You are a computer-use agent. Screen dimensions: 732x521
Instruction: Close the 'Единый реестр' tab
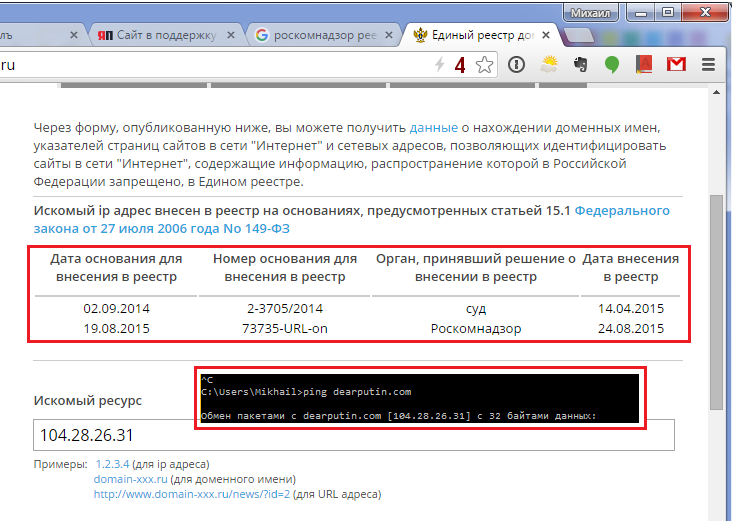[x=546, y=35]
